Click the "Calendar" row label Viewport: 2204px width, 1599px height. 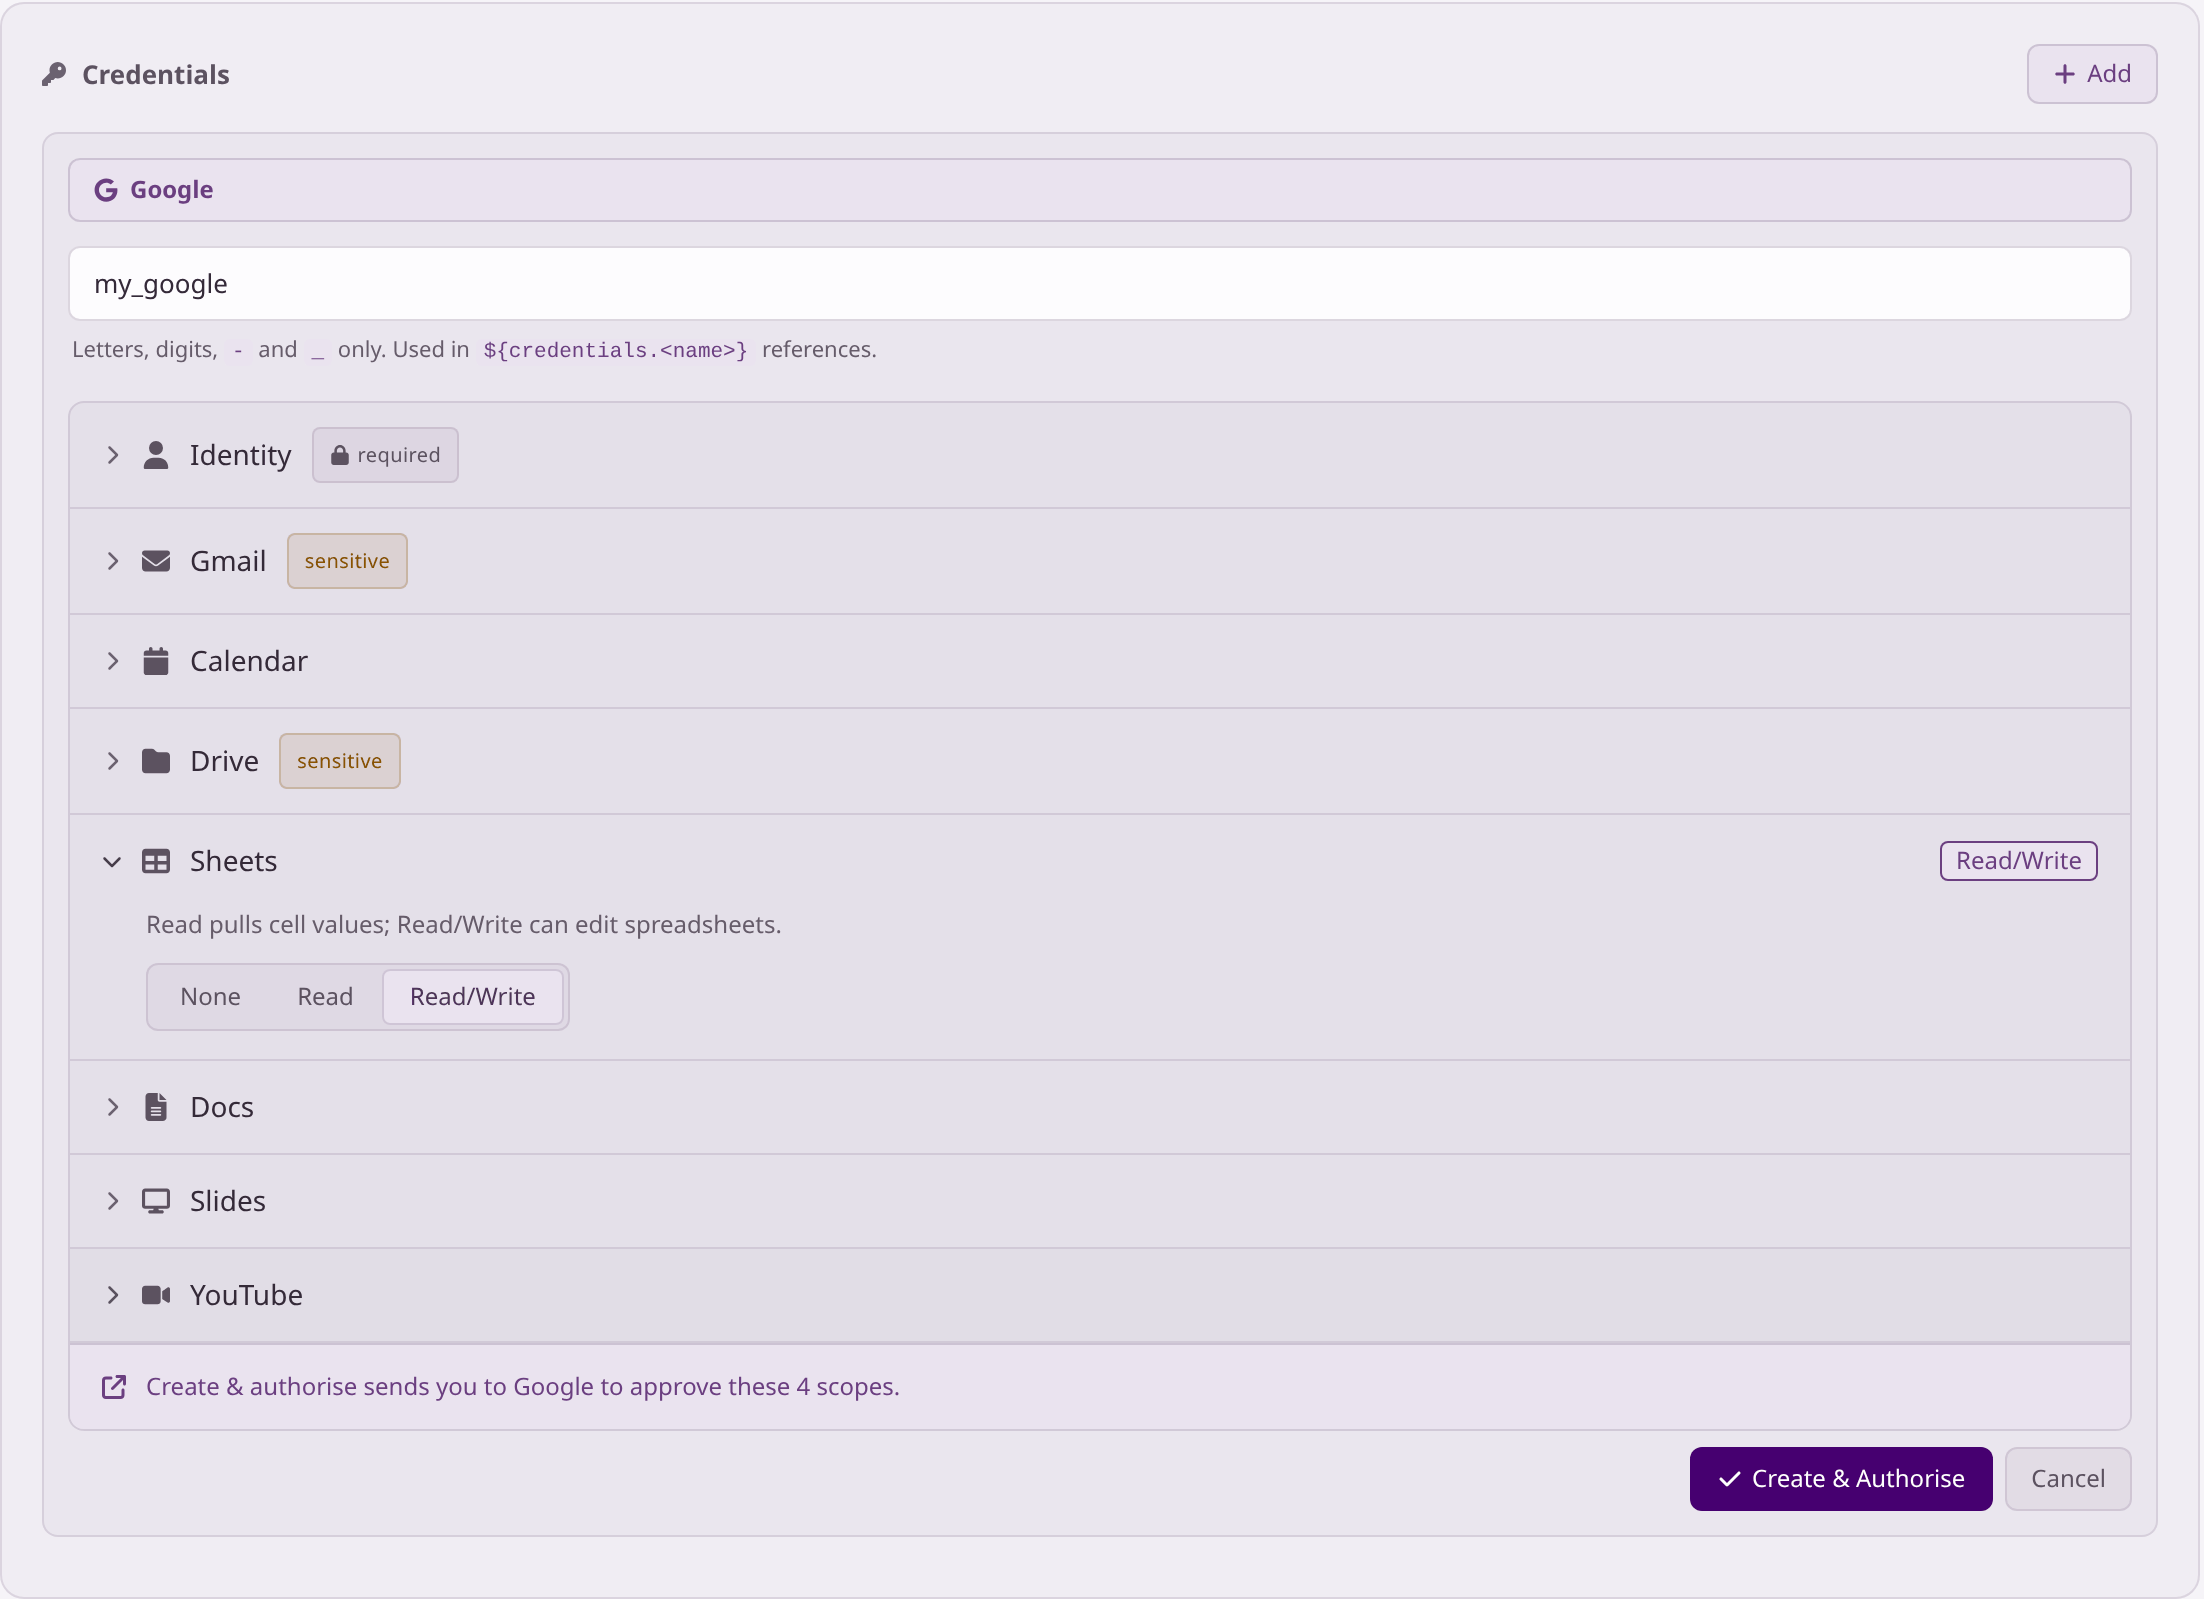pyautogui.click(x=249, y=661)
